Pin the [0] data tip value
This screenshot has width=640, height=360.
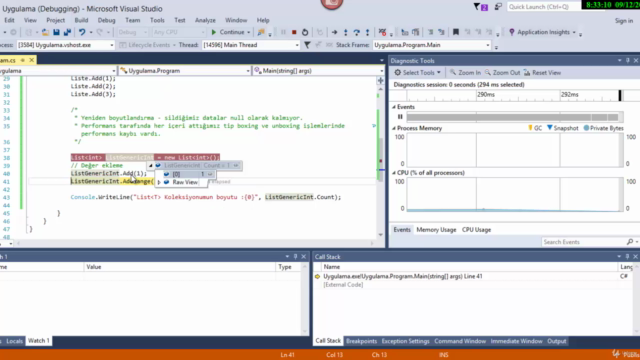pos(210,174)
